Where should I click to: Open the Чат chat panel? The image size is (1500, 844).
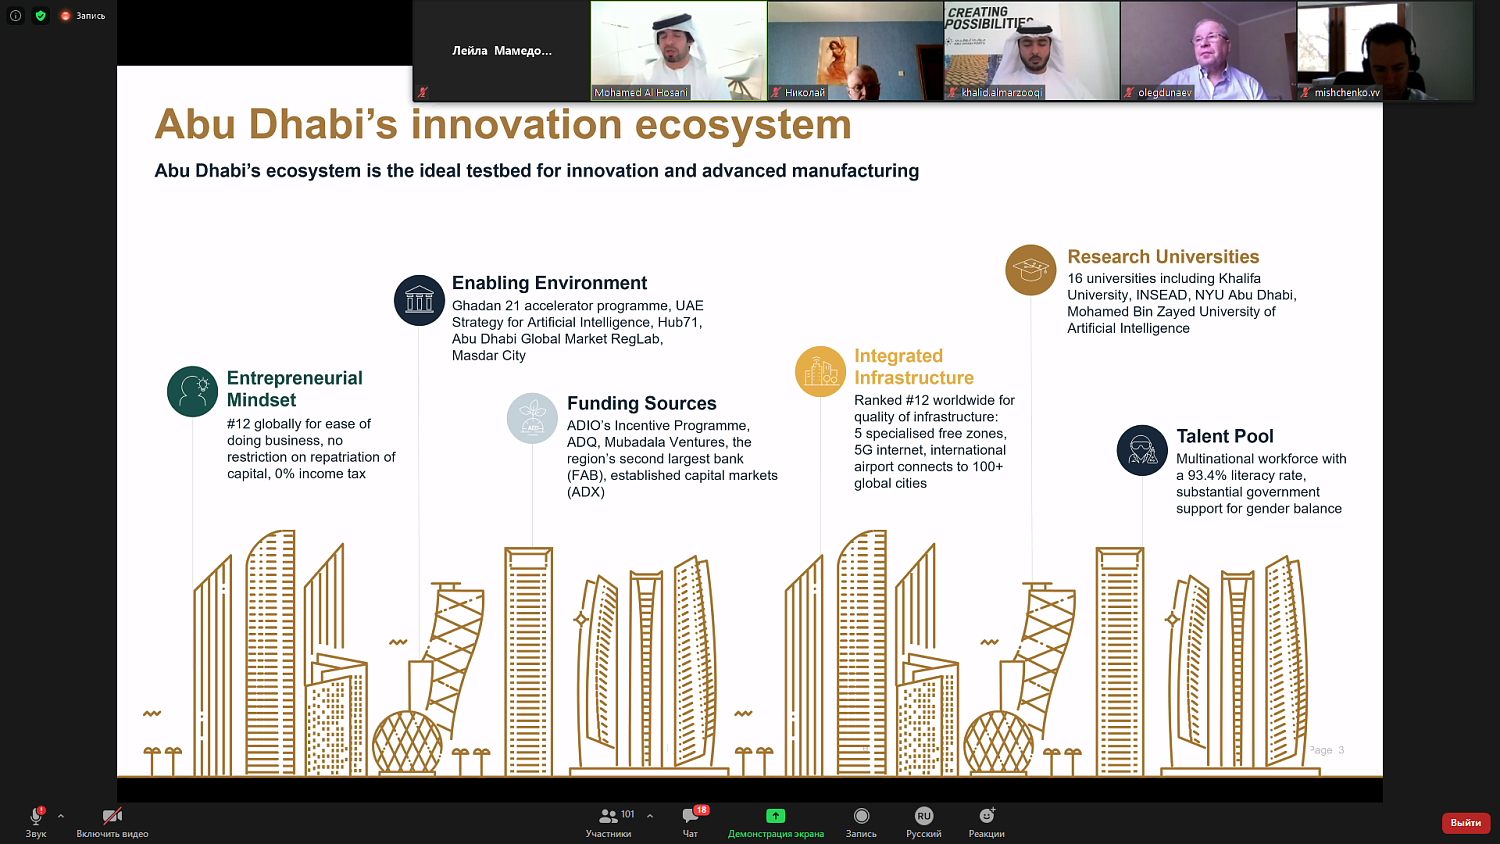[691, 822]
